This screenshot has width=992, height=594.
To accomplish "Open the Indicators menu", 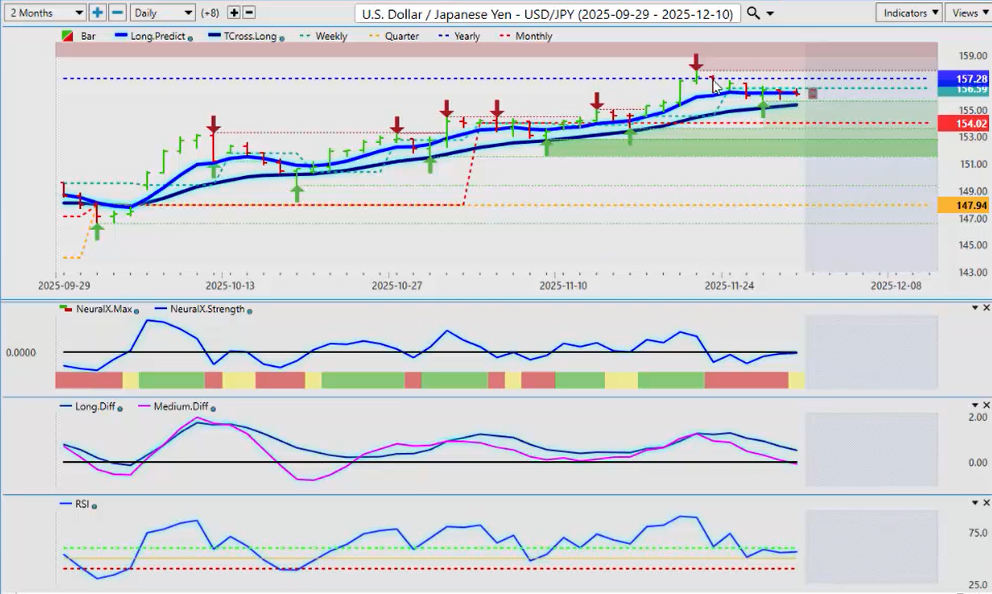I will (908, 13).
